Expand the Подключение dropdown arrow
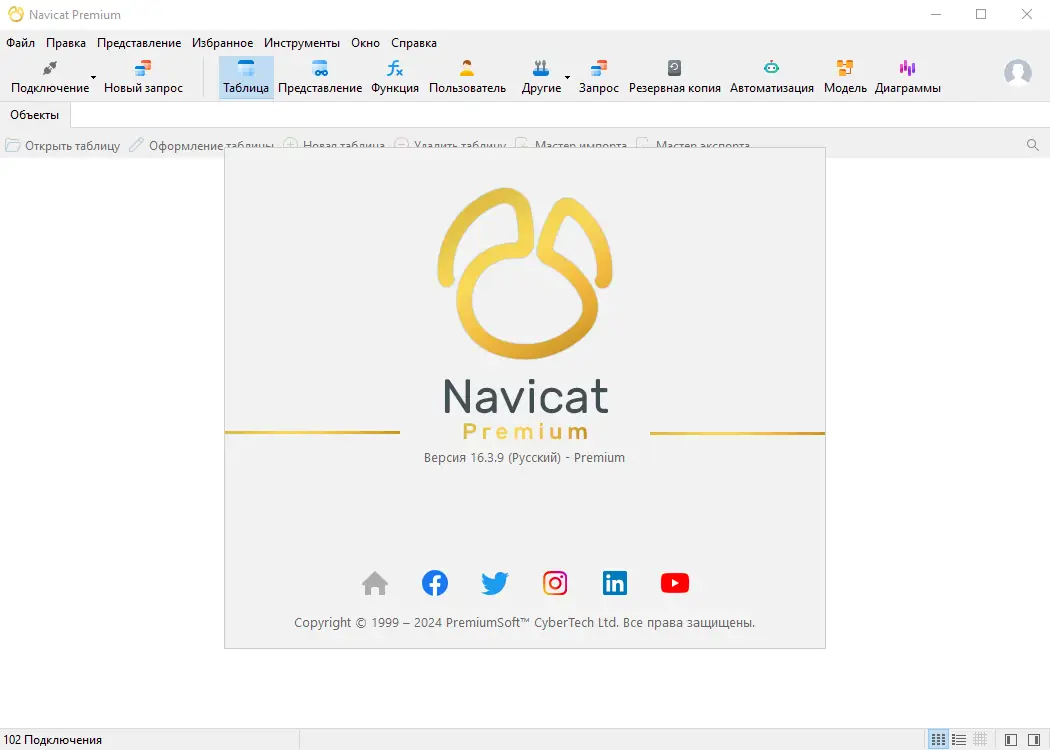The width and height of the screenshot is (1050, 750). click(x=93, y=78)
